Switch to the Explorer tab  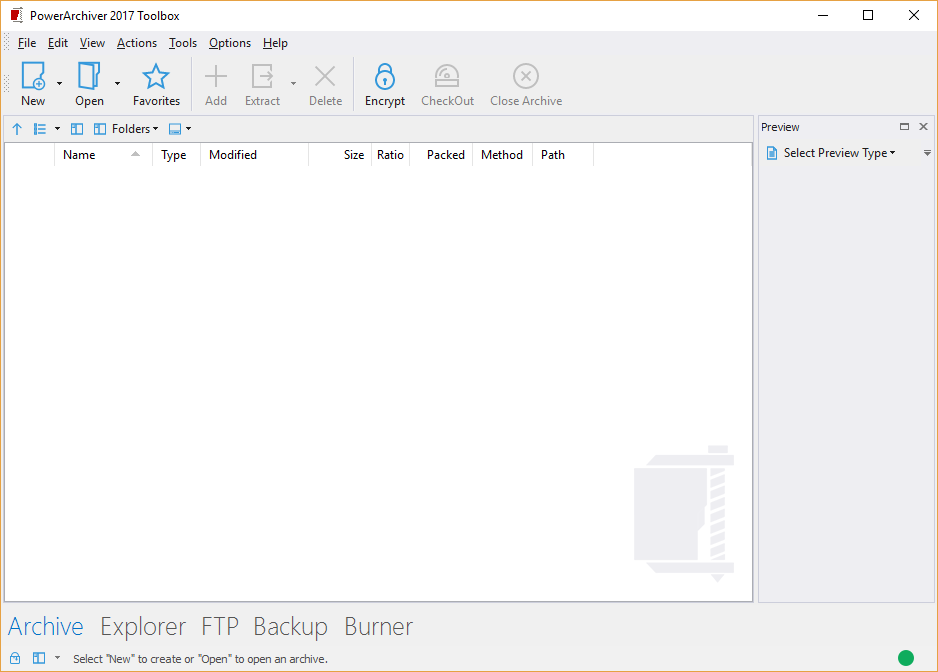143,627
